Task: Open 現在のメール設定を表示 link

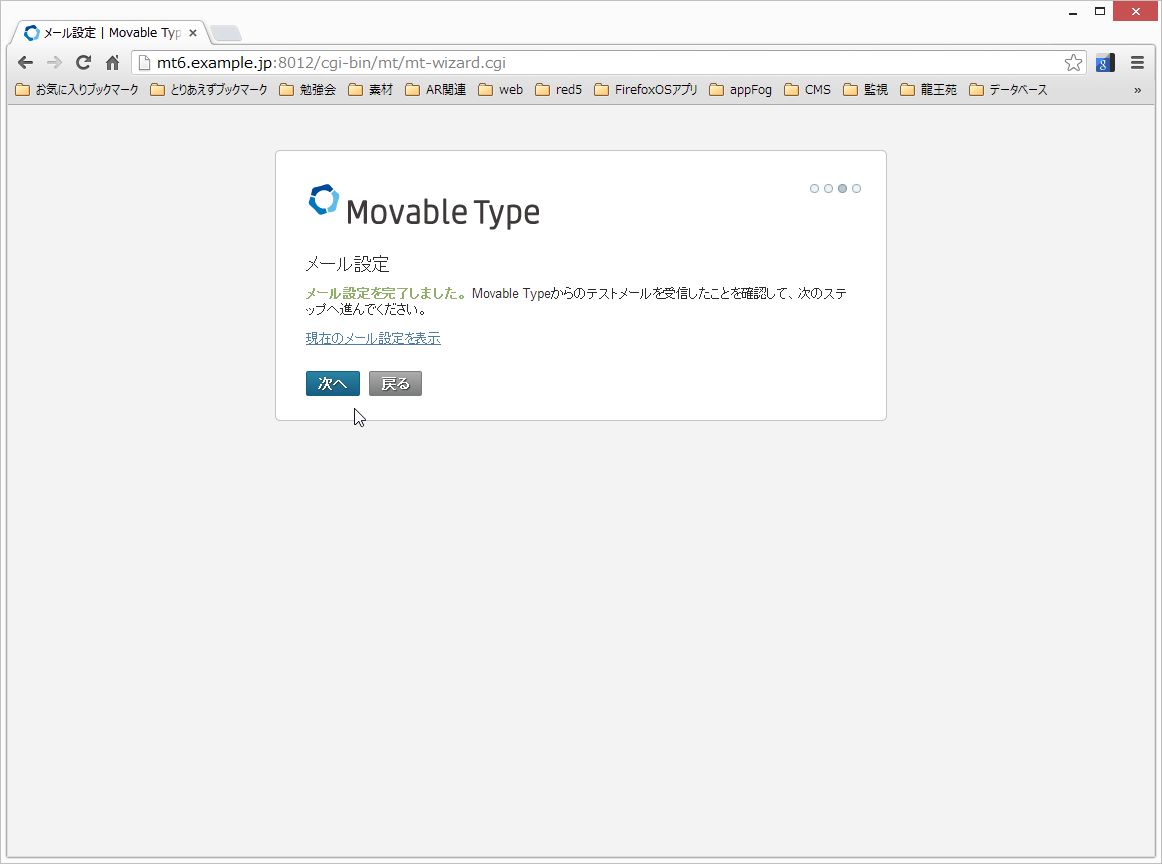Action: [374, 339]
